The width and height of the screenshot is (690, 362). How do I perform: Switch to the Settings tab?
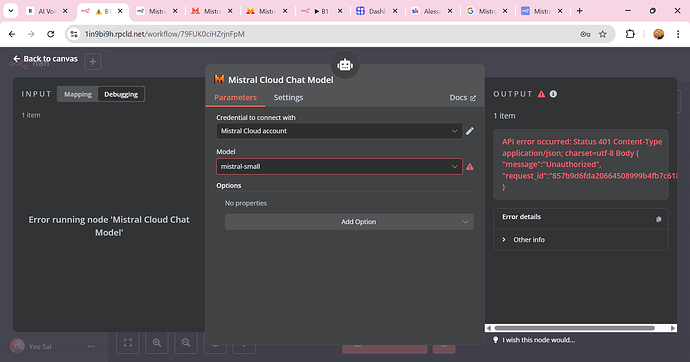288,98
